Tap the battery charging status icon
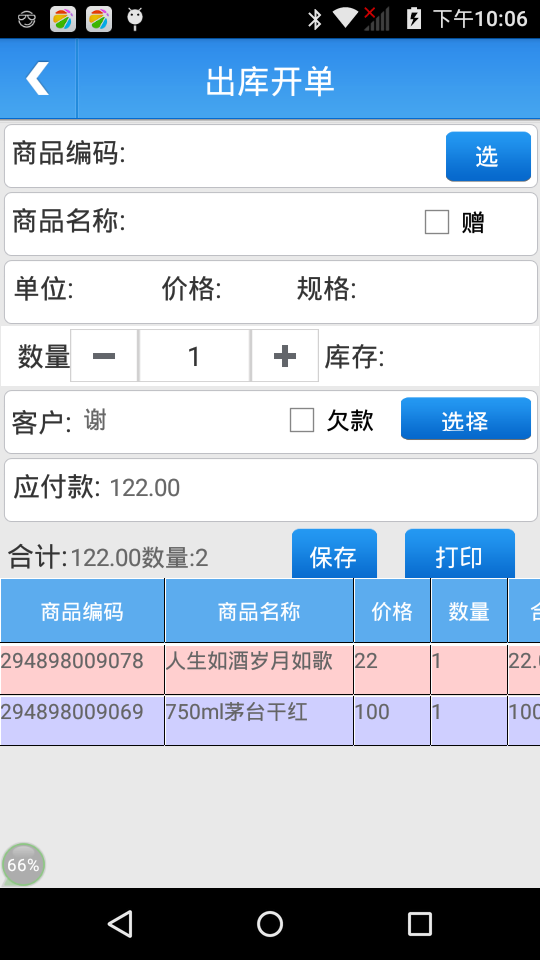540x960 pixels. pyautogui.click(x=414, y=18)
